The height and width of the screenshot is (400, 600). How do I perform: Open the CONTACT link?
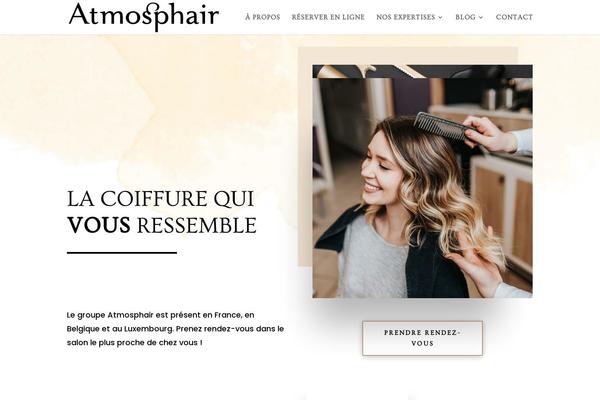514,17
